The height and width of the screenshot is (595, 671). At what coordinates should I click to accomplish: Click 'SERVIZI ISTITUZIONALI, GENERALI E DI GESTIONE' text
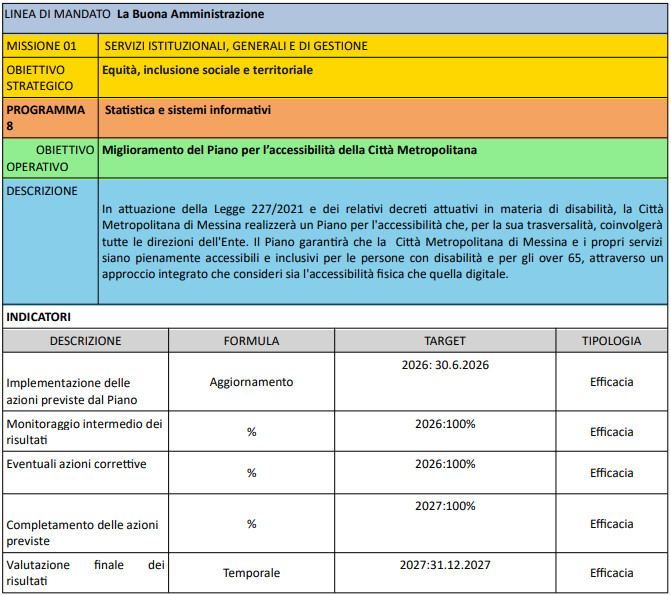pyautogui.click(x=236, y=46)
